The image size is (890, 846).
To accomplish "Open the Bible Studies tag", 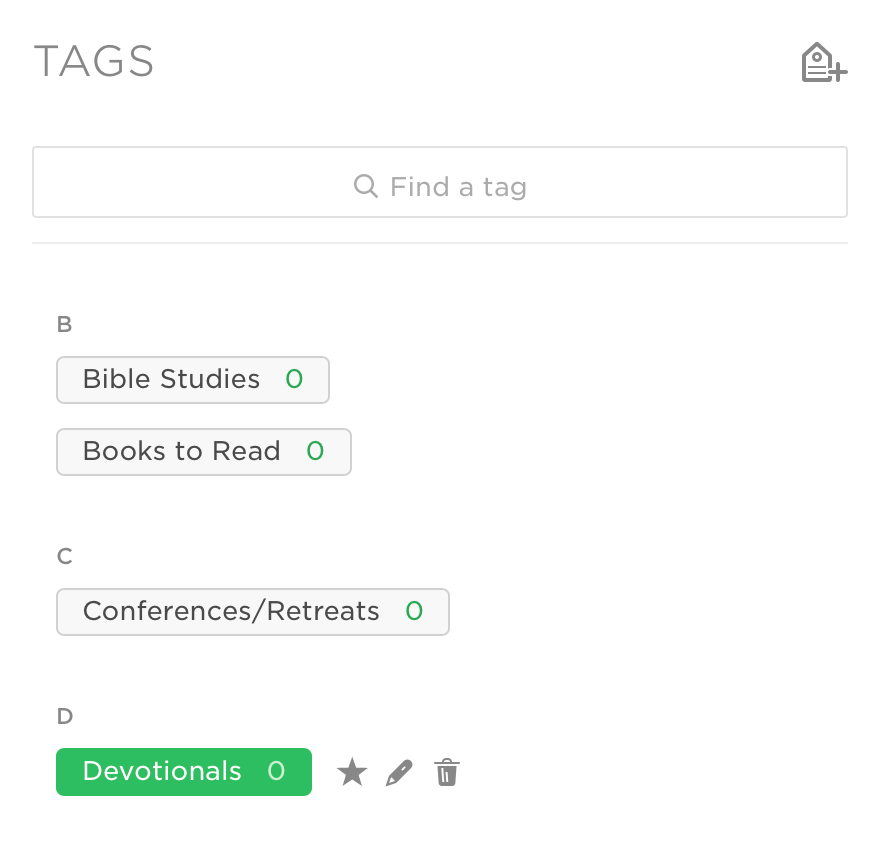I will click(x=171, y=380).
